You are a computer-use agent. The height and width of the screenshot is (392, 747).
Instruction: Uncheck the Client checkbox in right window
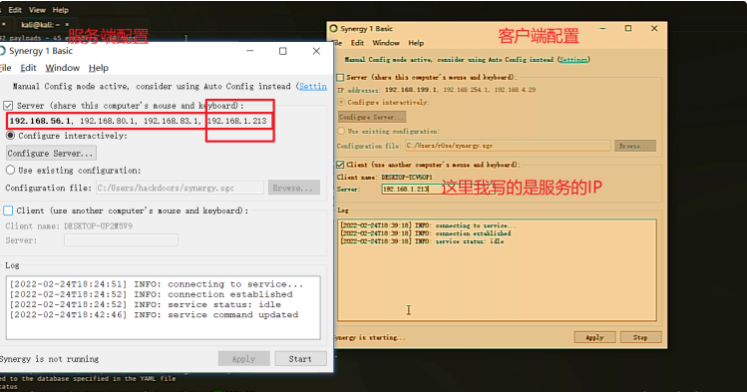click(x=340, y=165)
